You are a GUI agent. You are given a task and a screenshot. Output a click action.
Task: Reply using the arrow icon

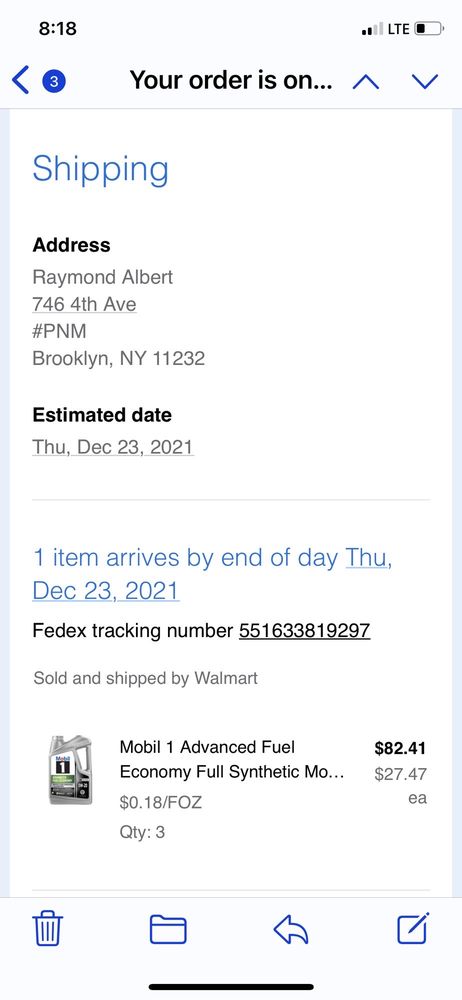[291, 929]
